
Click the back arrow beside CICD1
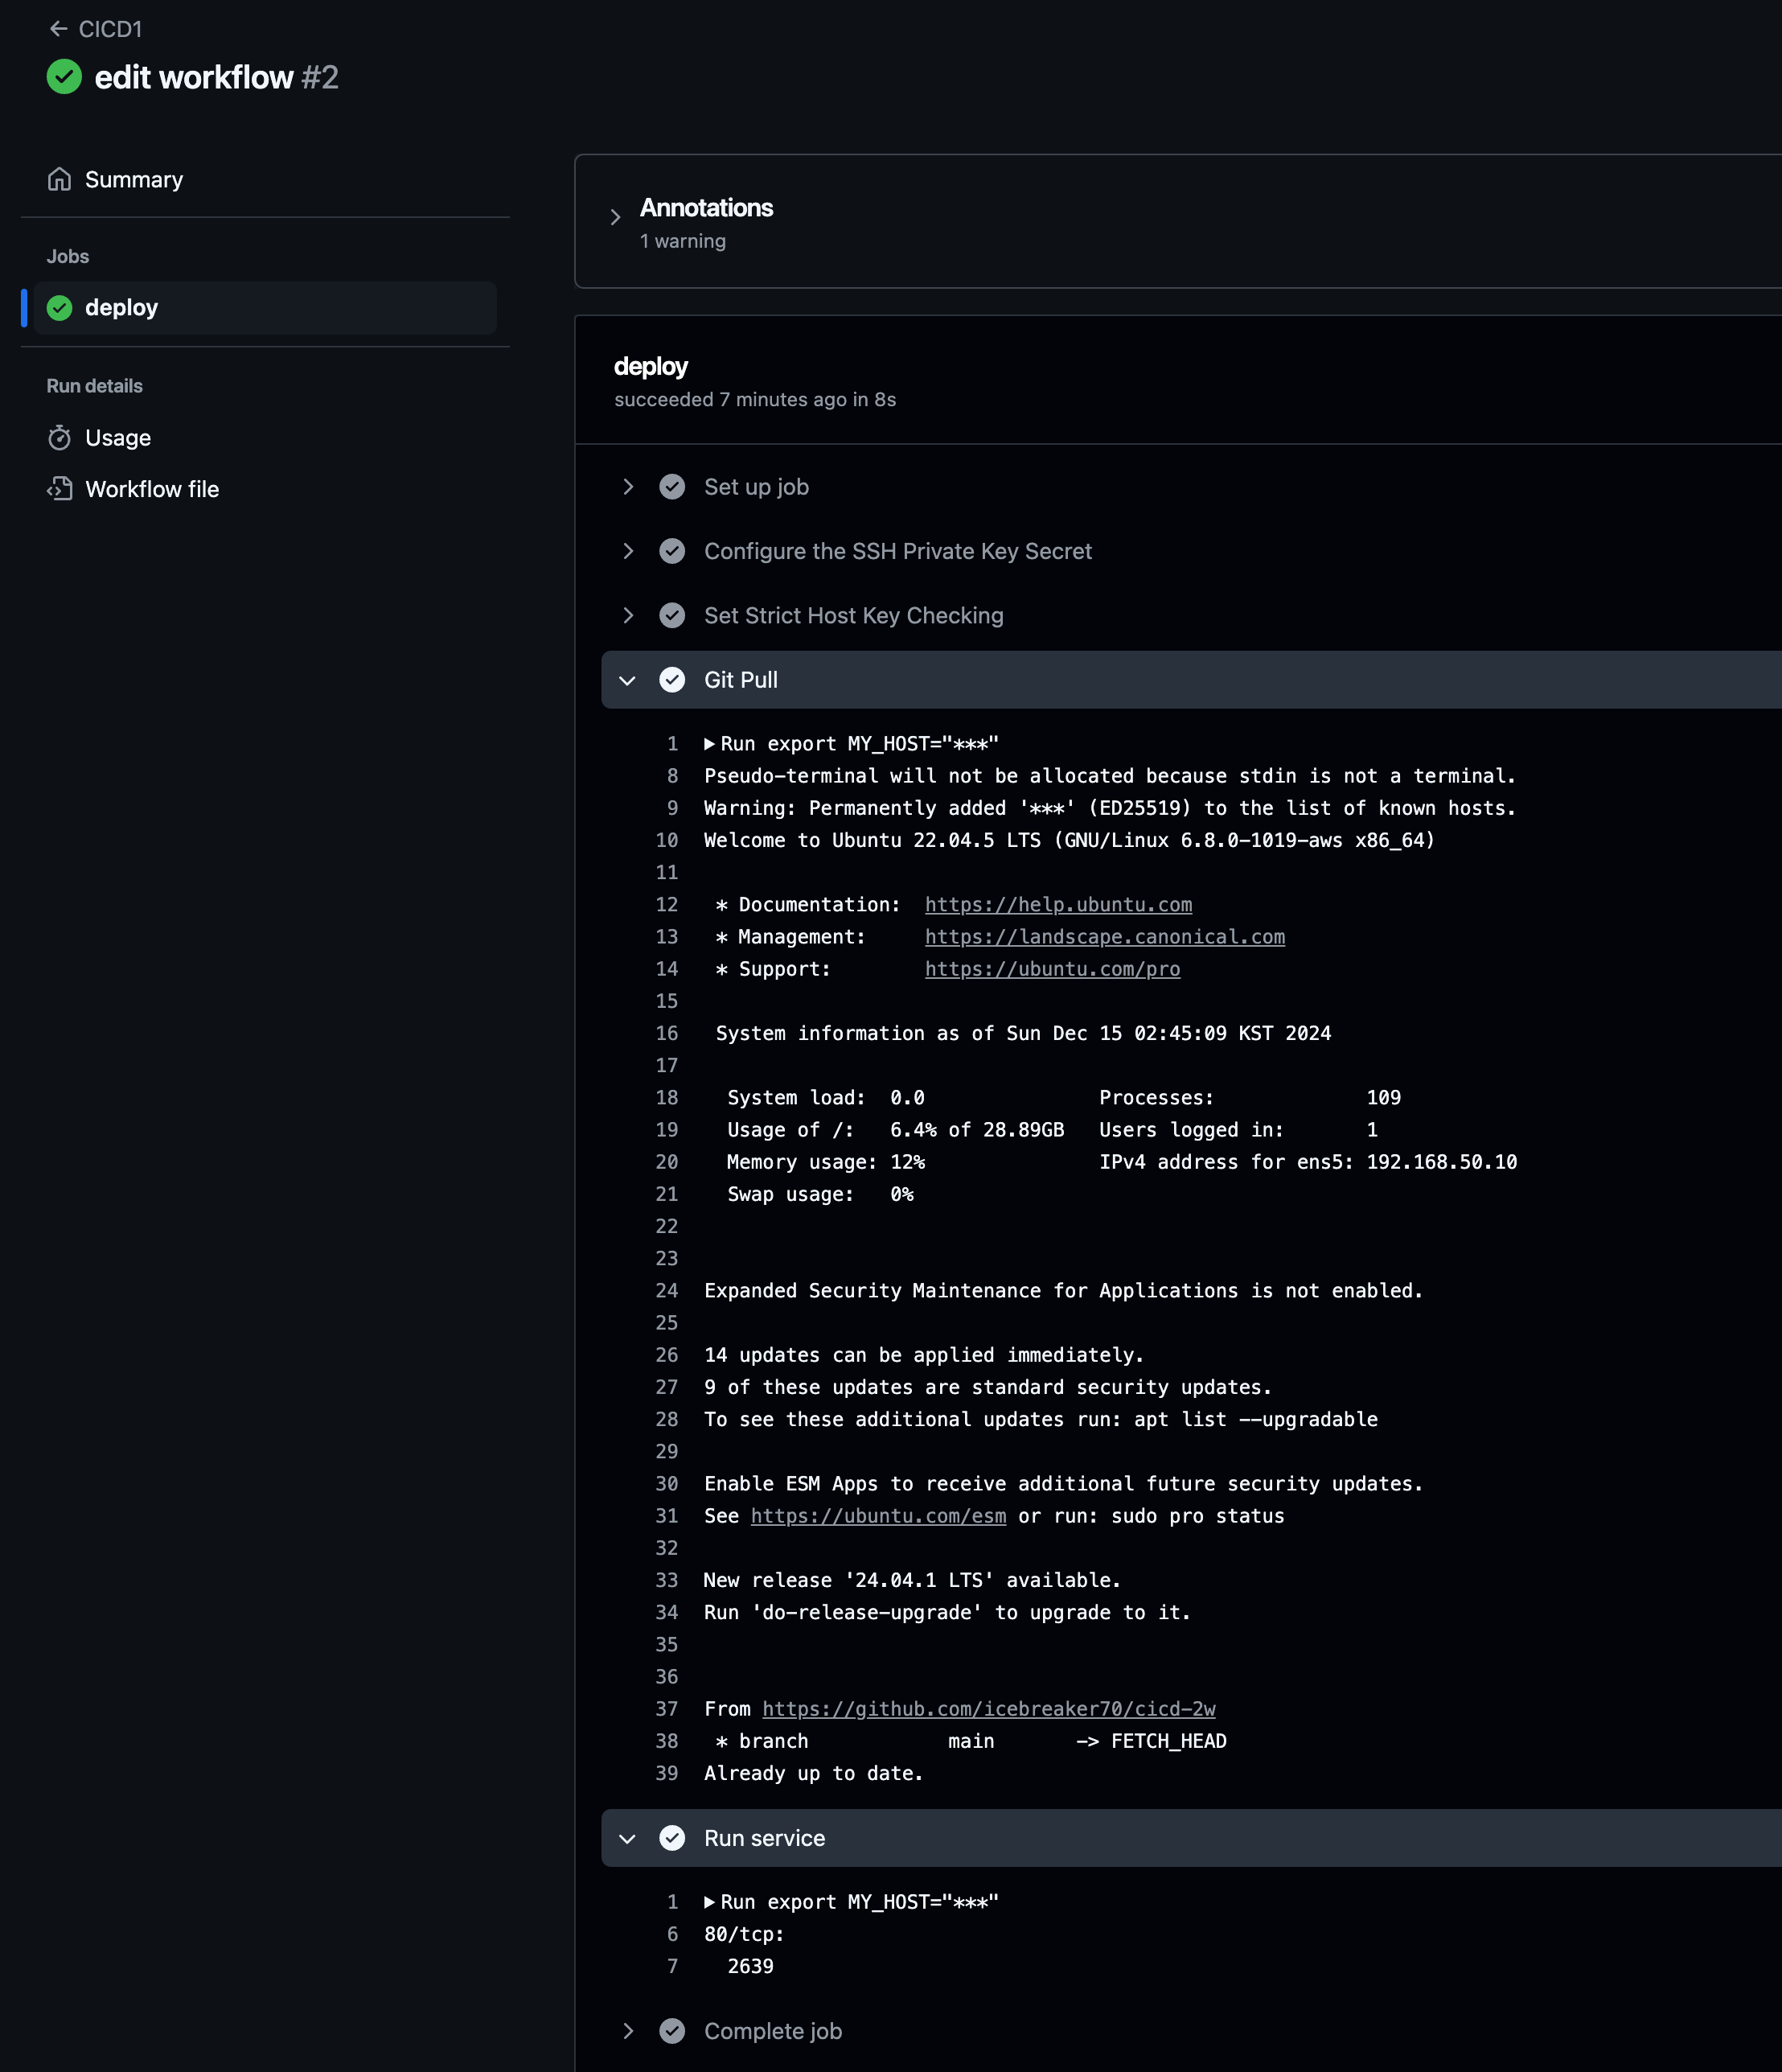point(58,29)
